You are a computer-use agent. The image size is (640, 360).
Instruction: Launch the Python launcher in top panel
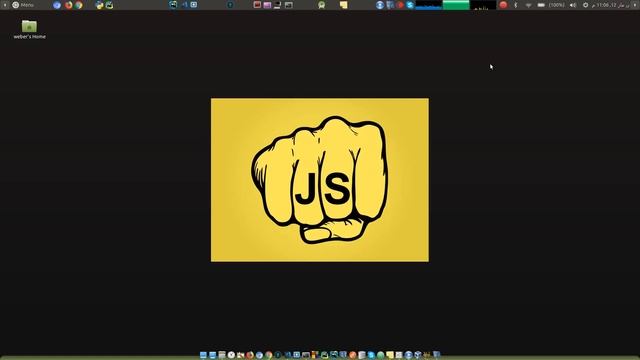pyautogui.click(x=99, y=5)
